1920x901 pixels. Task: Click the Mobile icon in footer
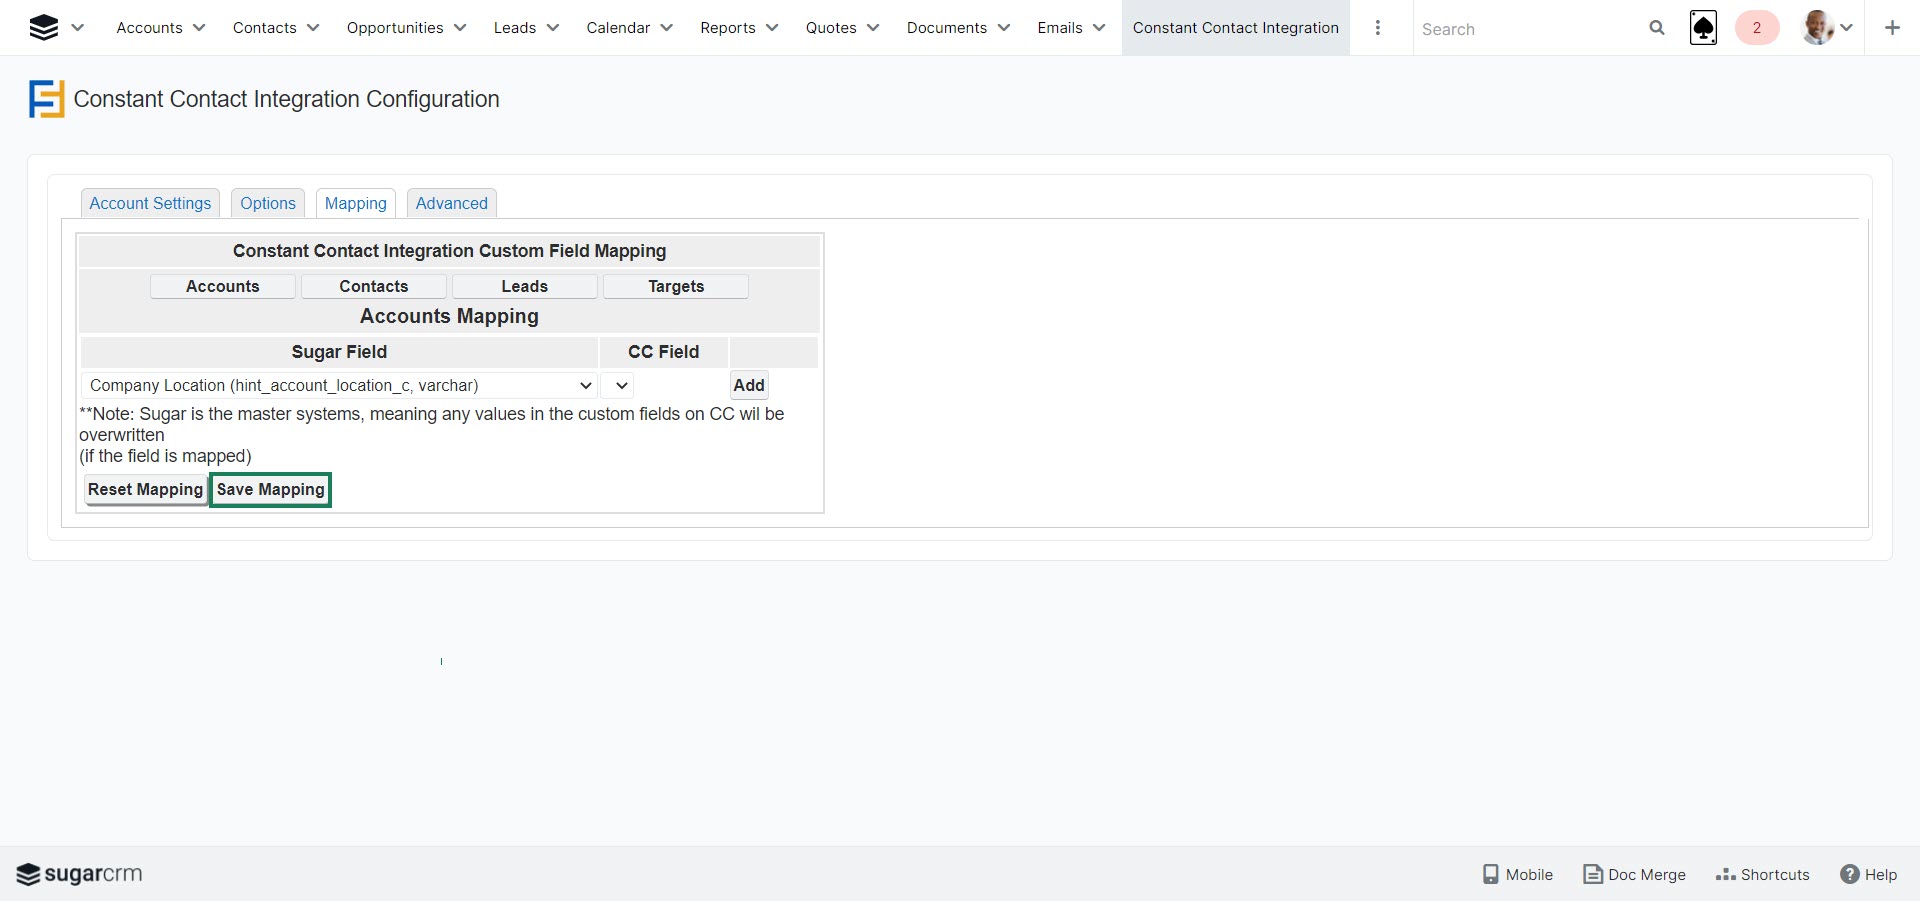[x=1491, y=874]
